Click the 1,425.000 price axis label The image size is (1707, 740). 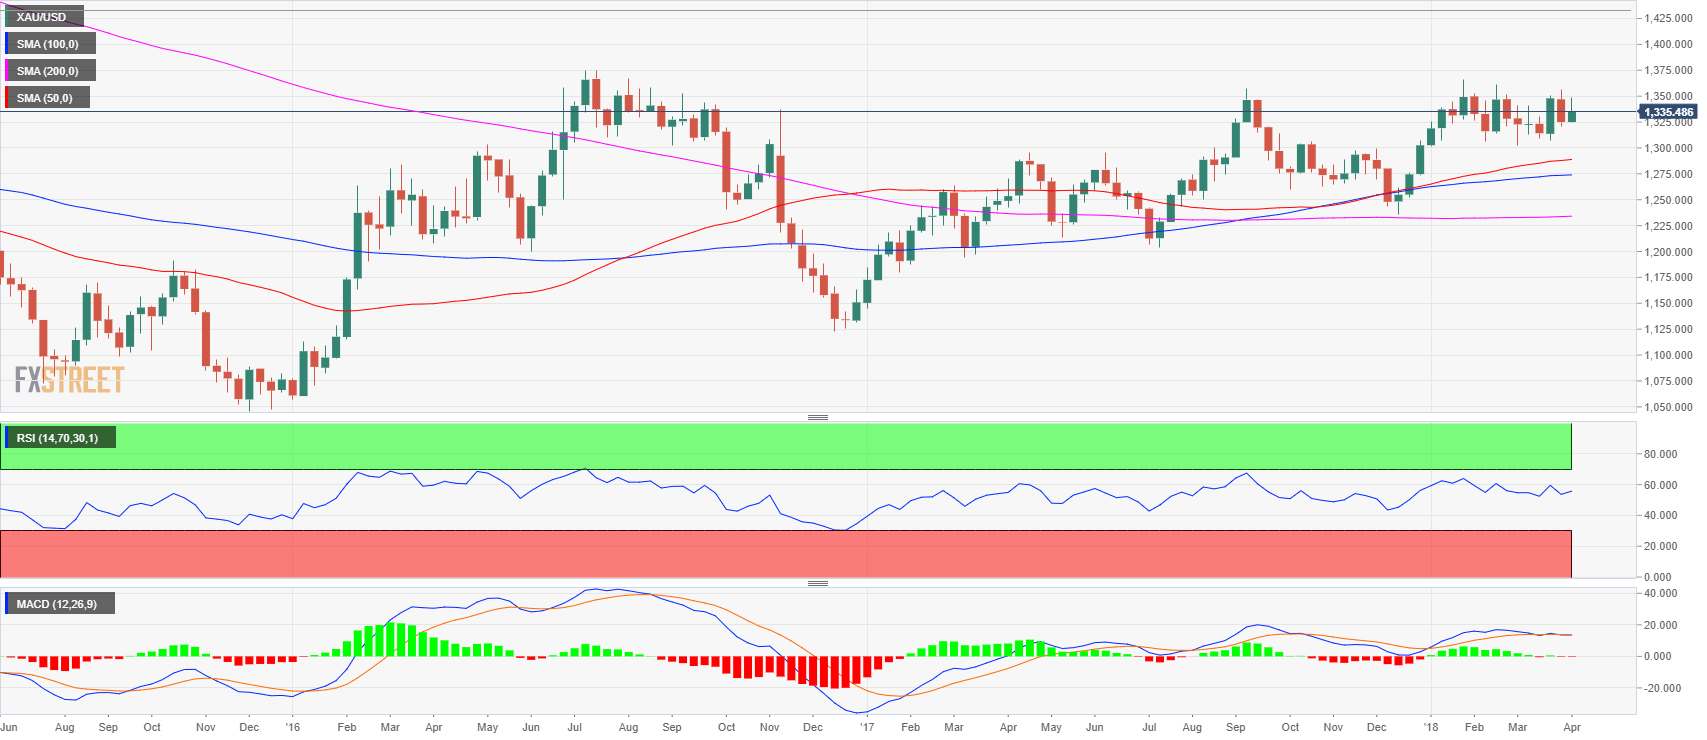pyautogui.click(x=1668, y=18)
